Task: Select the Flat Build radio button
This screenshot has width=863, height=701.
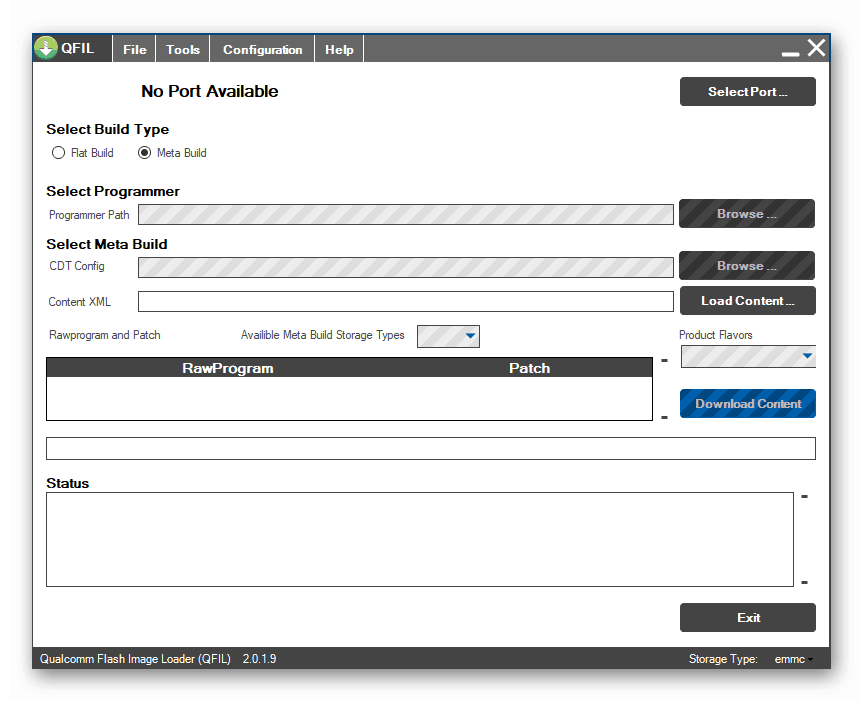Action: coord(58,153)
